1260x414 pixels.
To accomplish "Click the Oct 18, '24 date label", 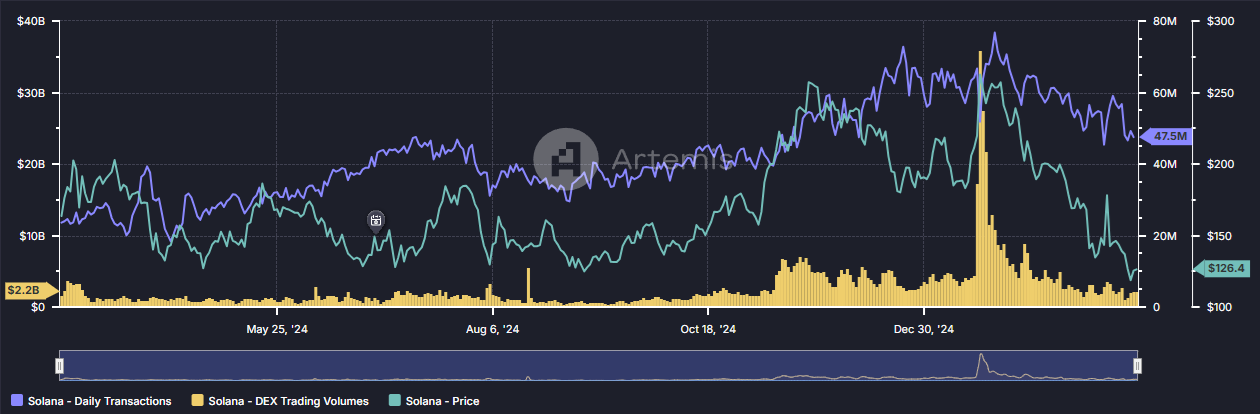I will tap(708, 329).
